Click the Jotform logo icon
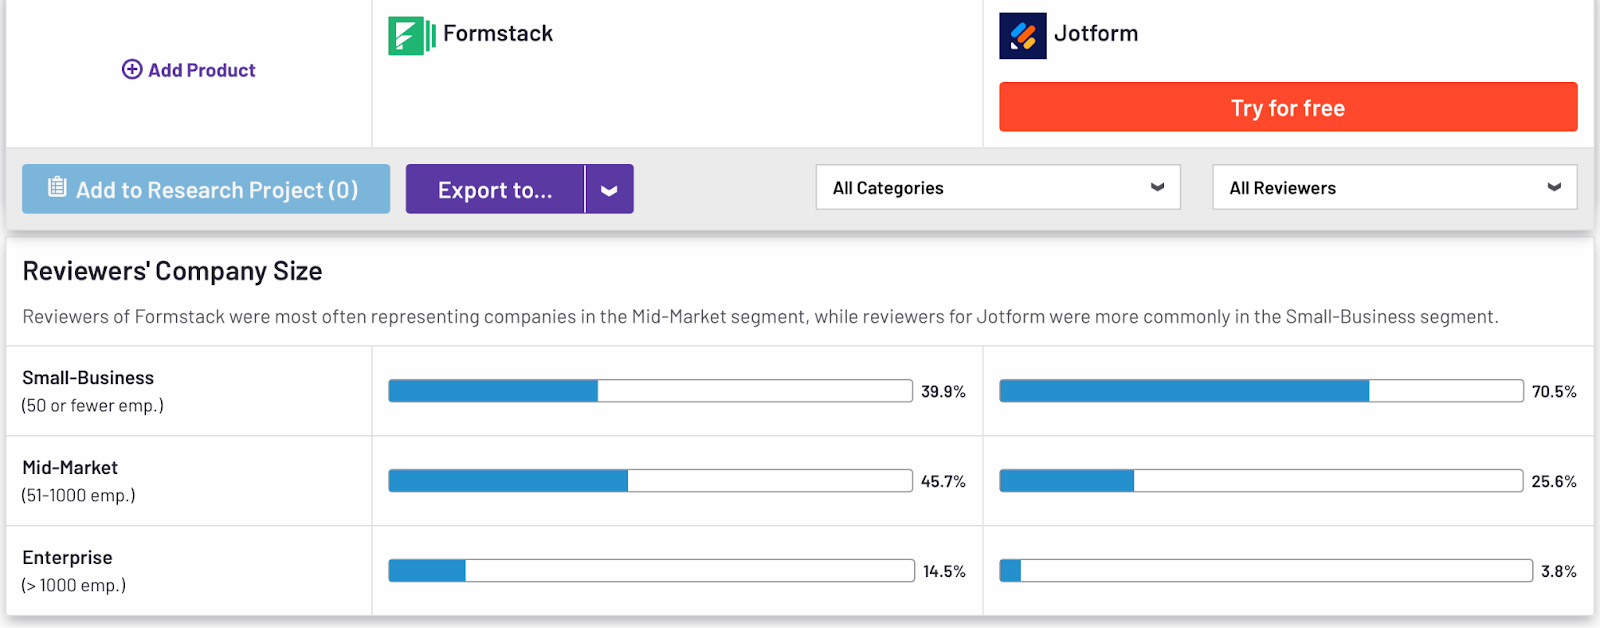 tap(1022, 36)
